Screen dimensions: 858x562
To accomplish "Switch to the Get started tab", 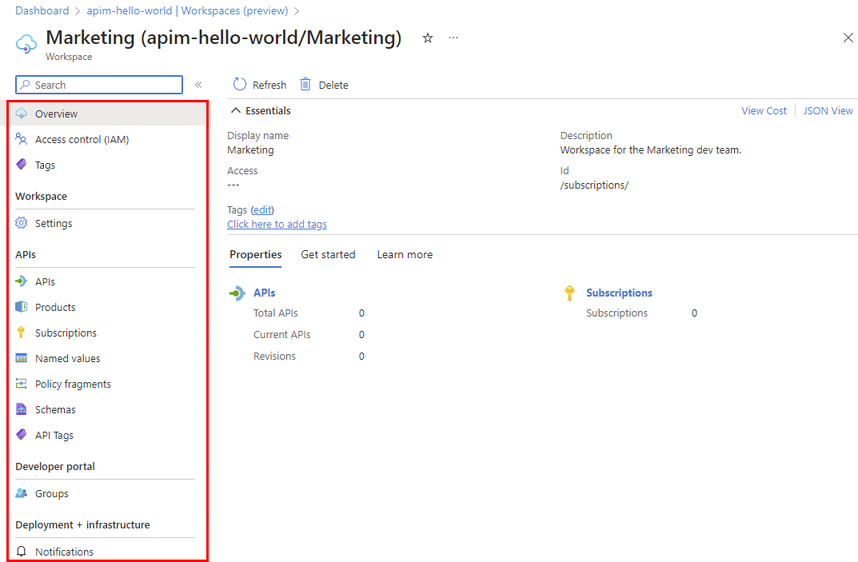I will click(x=328, y=255).
